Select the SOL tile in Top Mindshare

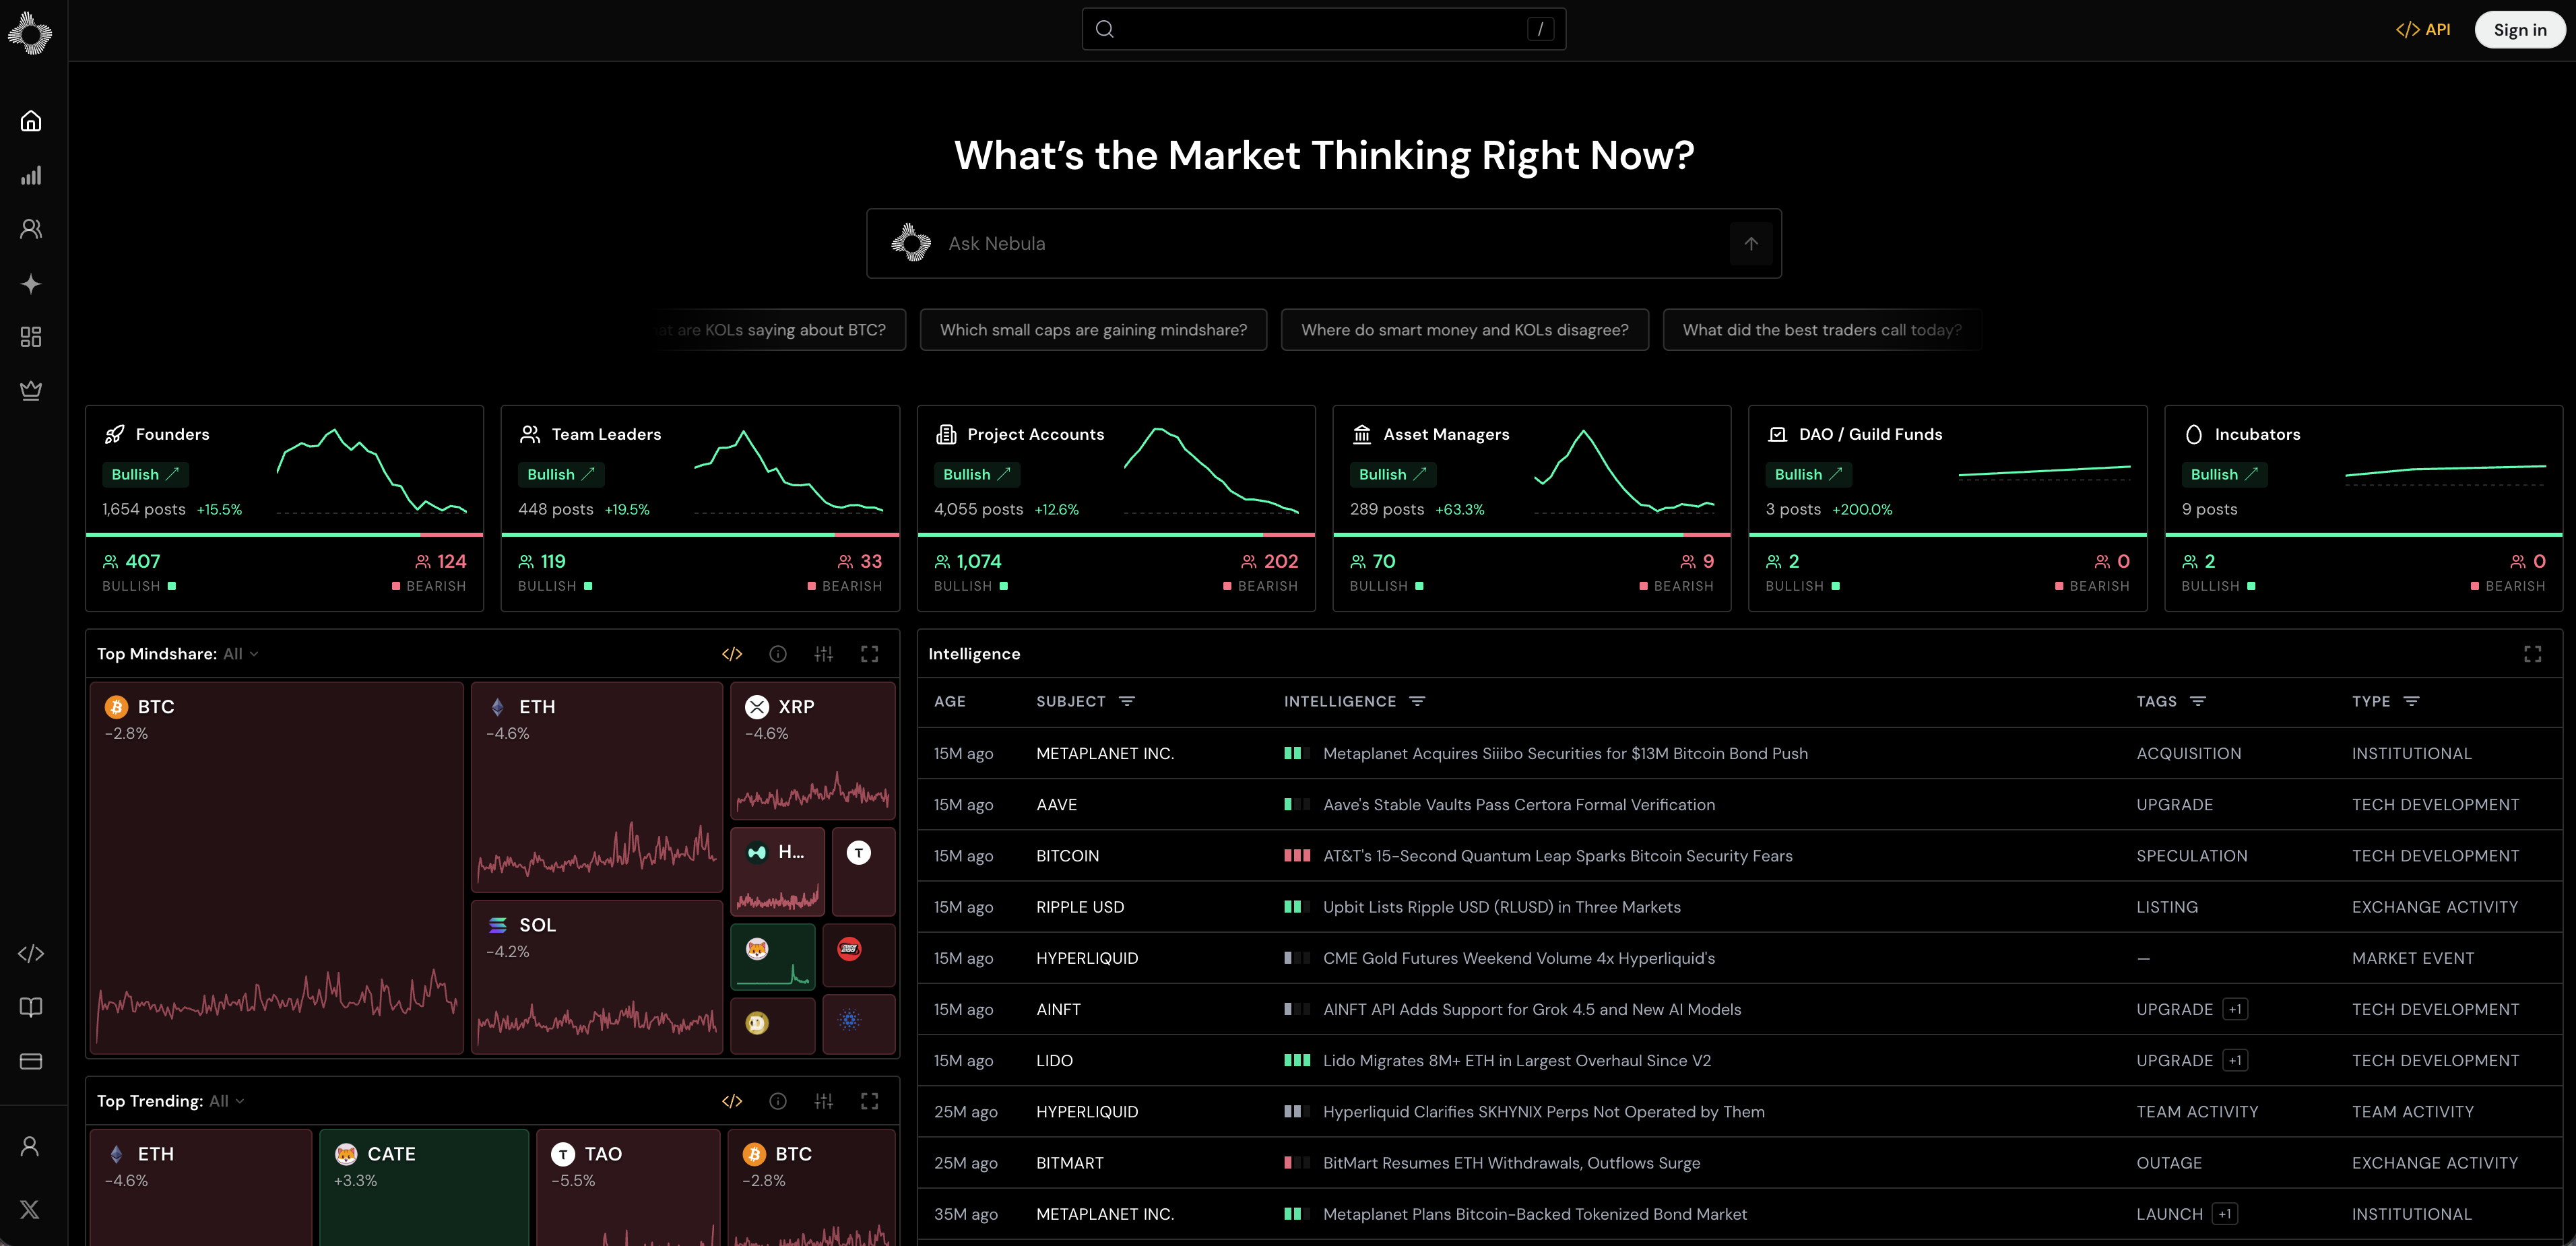point(597,977)
